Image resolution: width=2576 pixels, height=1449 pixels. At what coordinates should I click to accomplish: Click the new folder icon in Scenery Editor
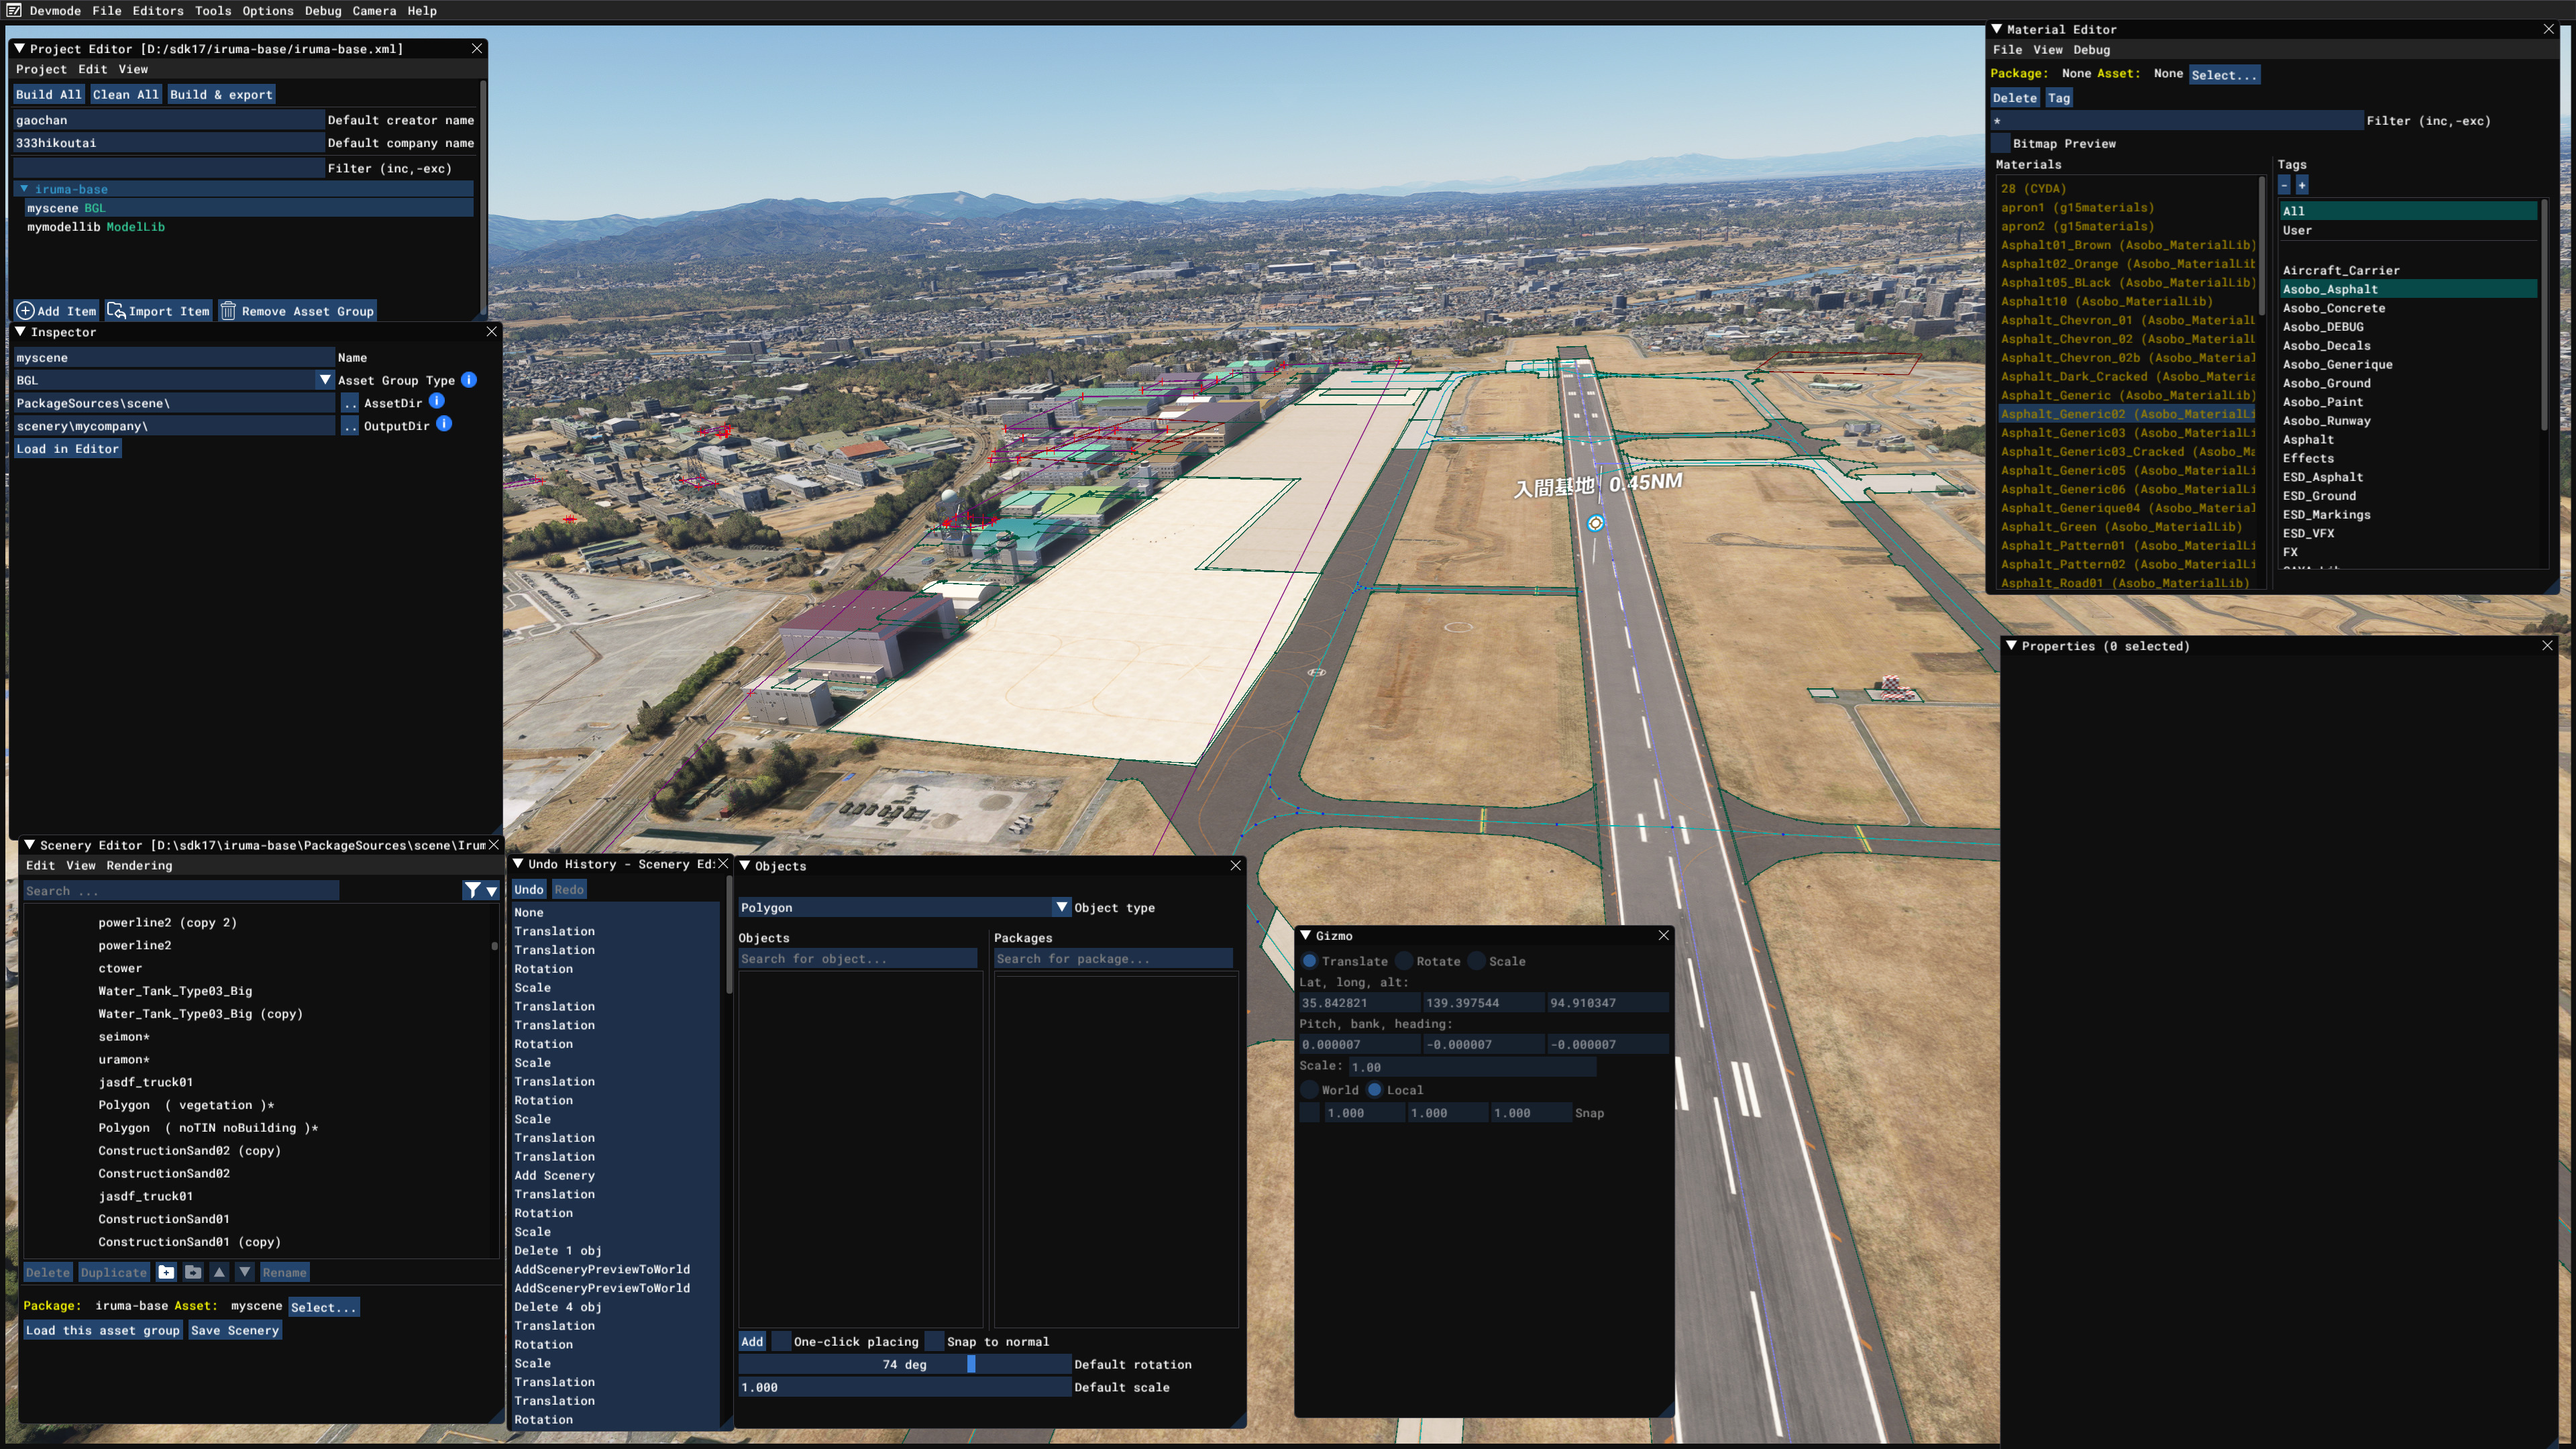coord(167,1272)
